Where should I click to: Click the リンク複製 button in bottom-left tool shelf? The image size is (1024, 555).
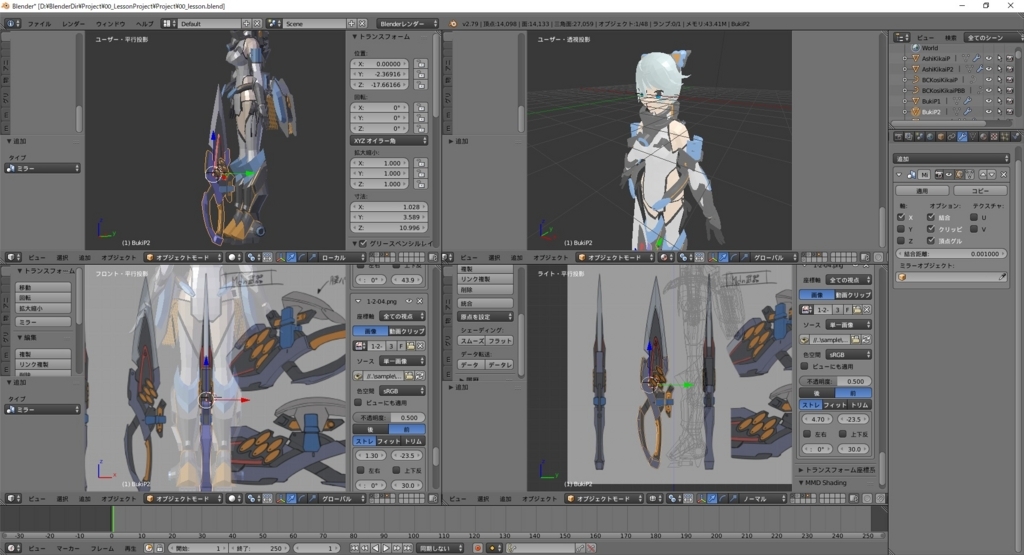(x=43, y=364)
